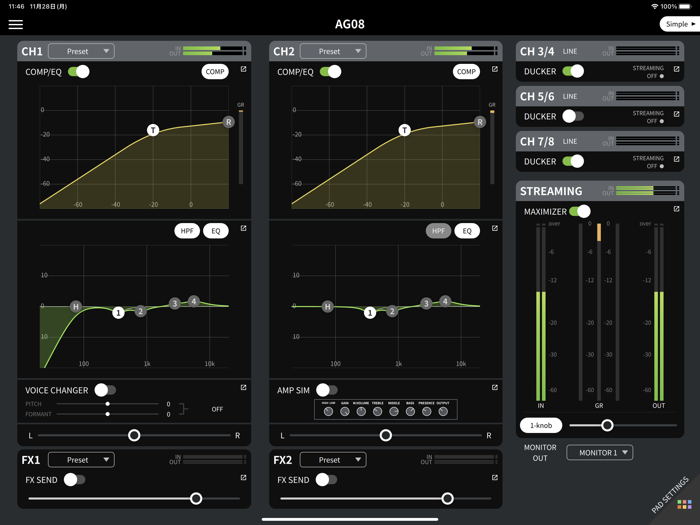Click FX1 send level slider knob
This screenshot has height=525, width=700.
click(x=196, y=499)
